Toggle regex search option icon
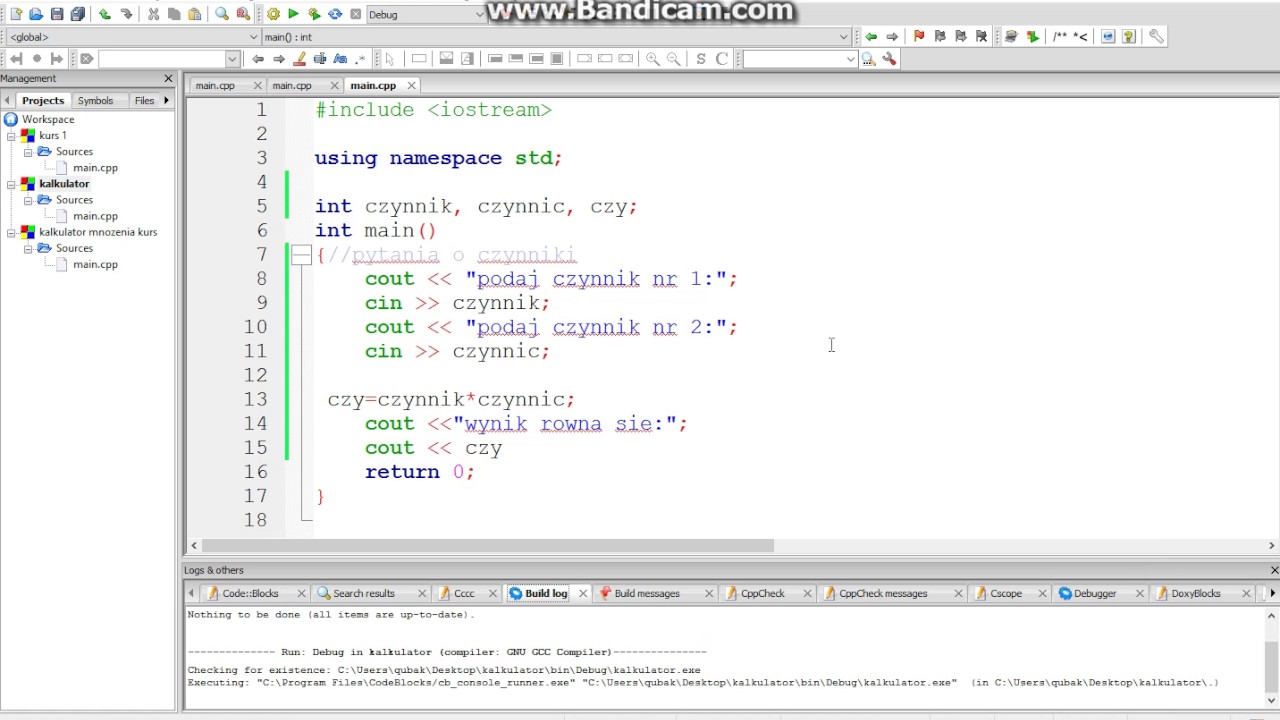The width and height of the screenshot is (1280, 720). click(x=360, y=59)
